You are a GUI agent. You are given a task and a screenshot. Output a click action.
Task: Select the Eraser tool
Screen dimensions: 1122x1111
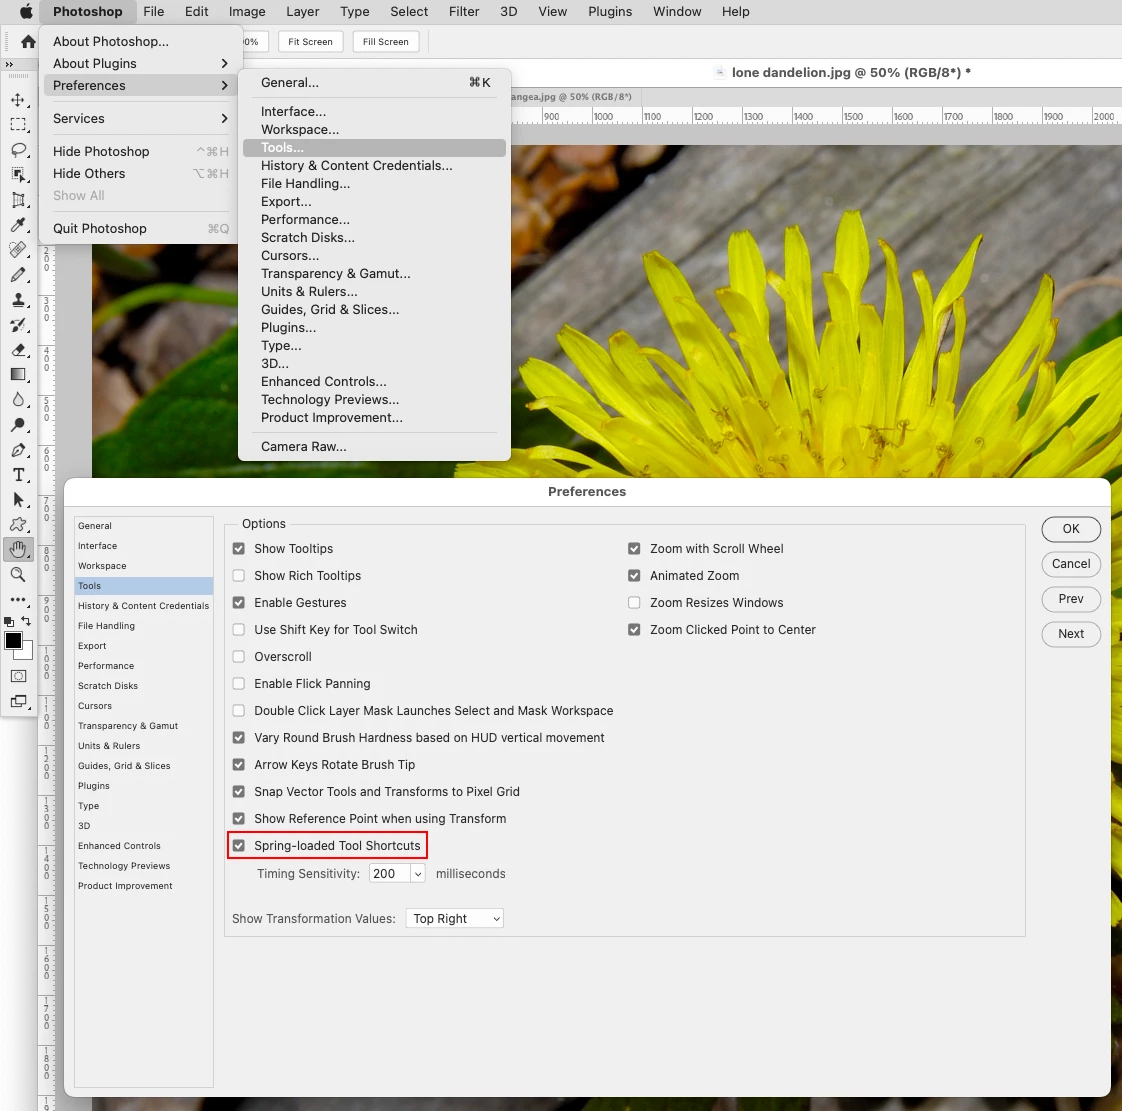tap(18, 350)
